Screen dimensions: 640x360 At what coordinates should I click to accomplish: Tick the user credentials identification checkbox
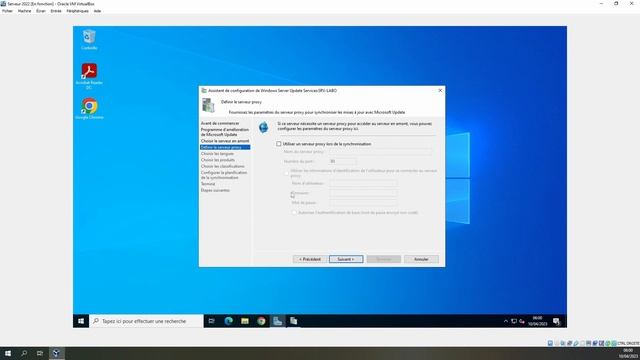click(x=287, y=173)
